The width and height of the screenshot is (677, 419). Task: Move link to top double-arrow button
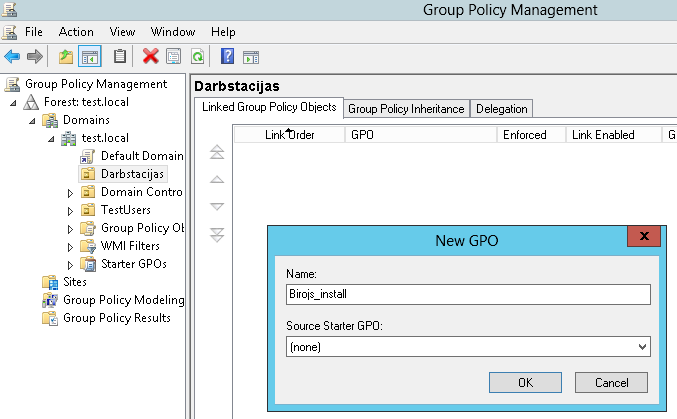click(x=217, y=152)
